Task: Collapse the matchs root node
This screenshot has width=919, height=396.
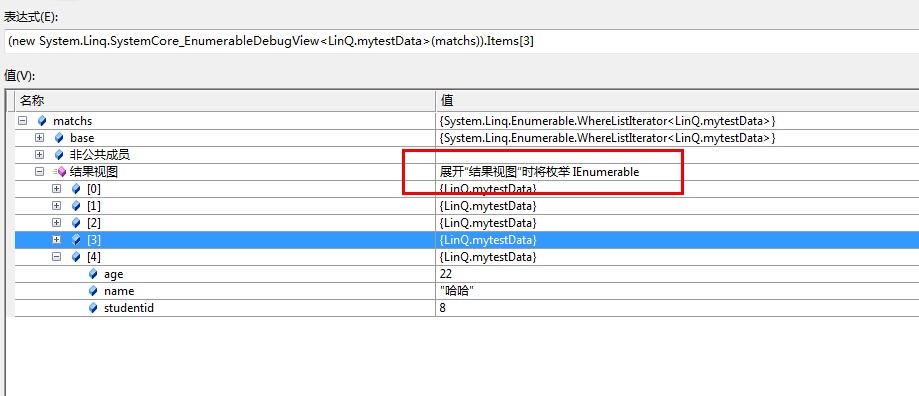Action: pyautogui.click(x=22, y=121)
